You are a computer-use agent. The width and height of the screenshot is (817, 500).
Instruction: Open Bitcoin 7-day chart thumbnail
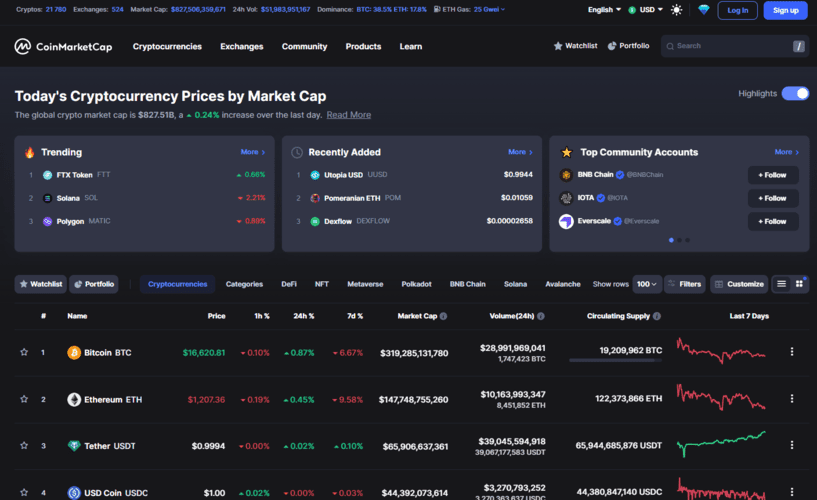coord(721,351)
